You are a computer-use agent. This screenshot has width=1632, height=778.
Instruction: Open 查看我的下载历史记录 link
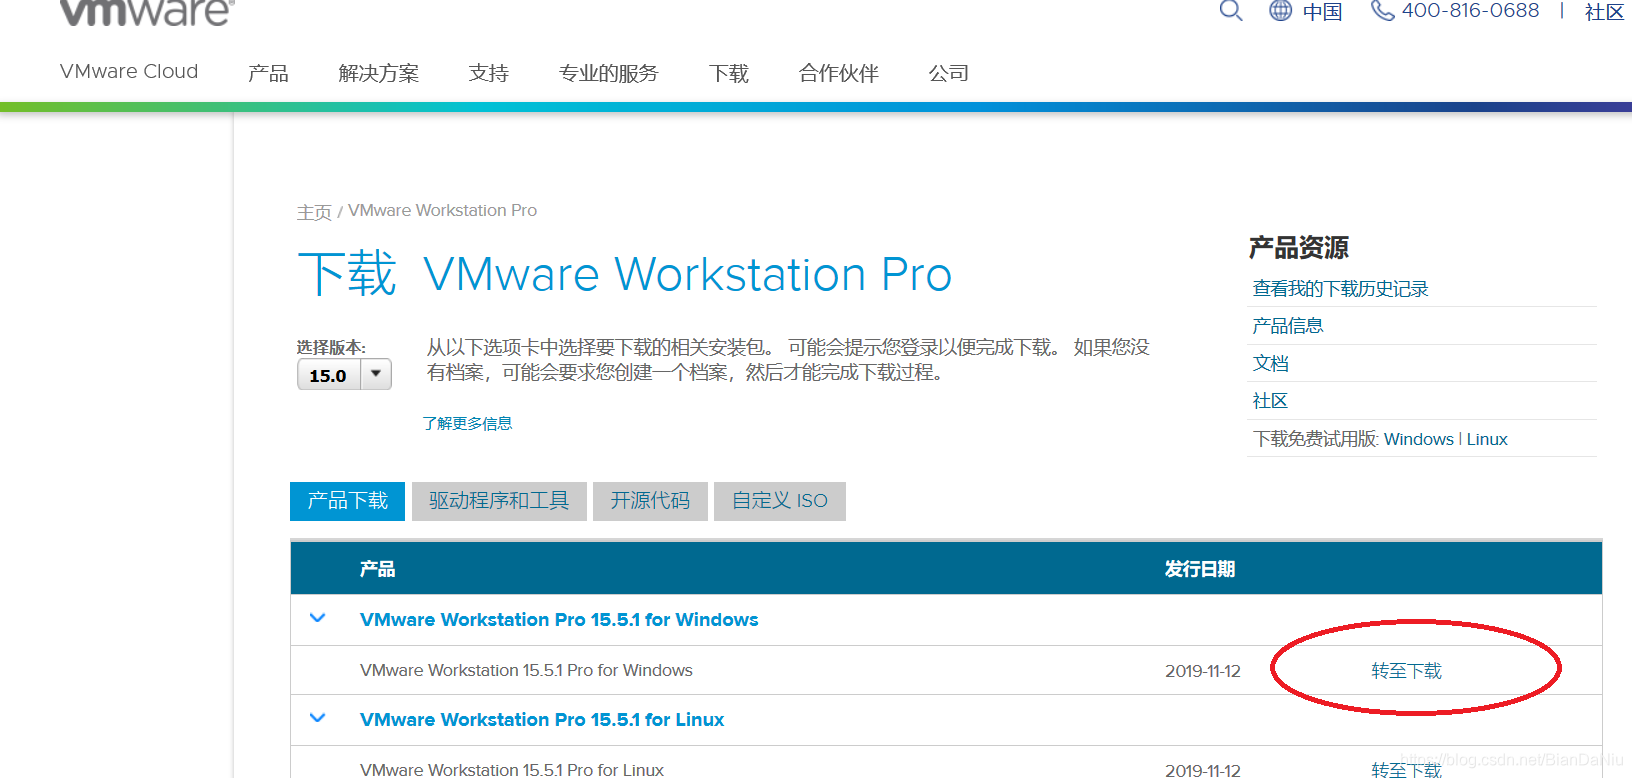coord(1340,289)
